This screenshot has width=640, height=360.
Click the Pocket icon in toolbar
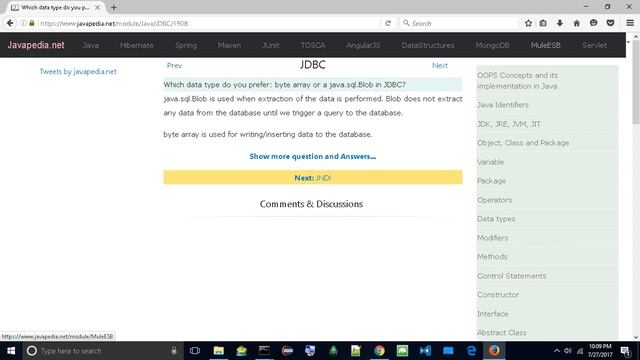pyautogui.click(x=610, y=23)
